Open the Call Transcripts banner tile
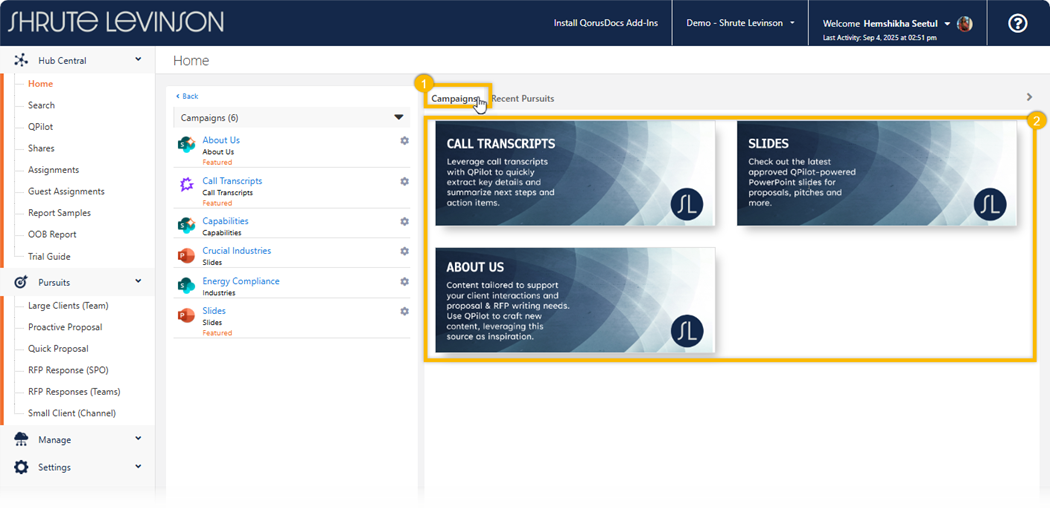The image size is (1050, 509). (575, 173)
